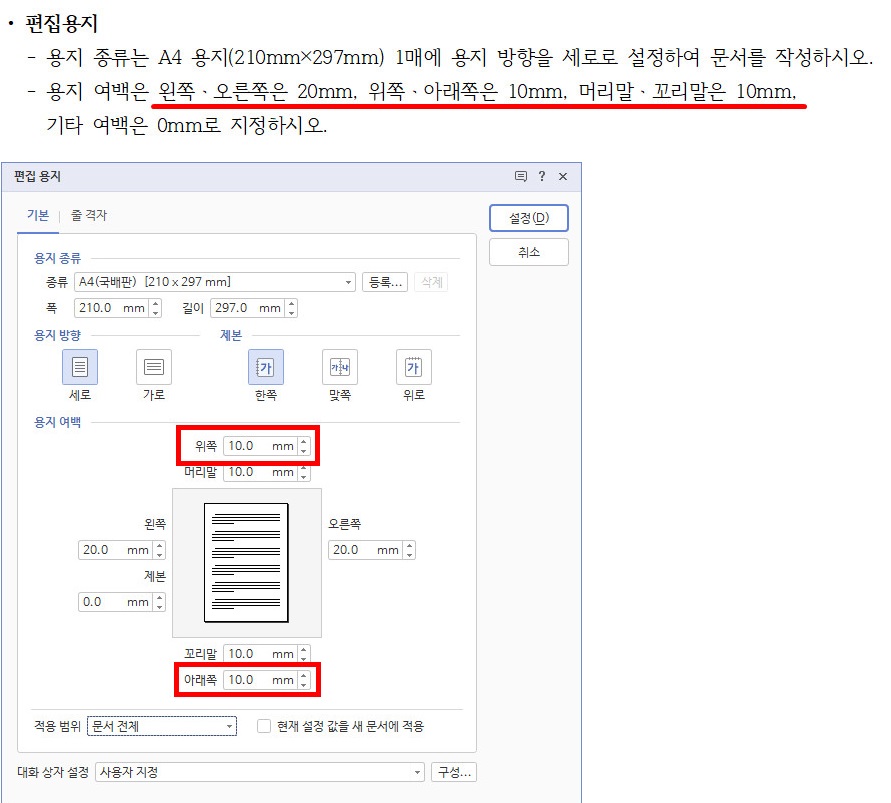Image resolution: width=891 pixels, height=803 pixels.
Task: Click the 왼쪽 left margin field
Action: pos(116,550)
